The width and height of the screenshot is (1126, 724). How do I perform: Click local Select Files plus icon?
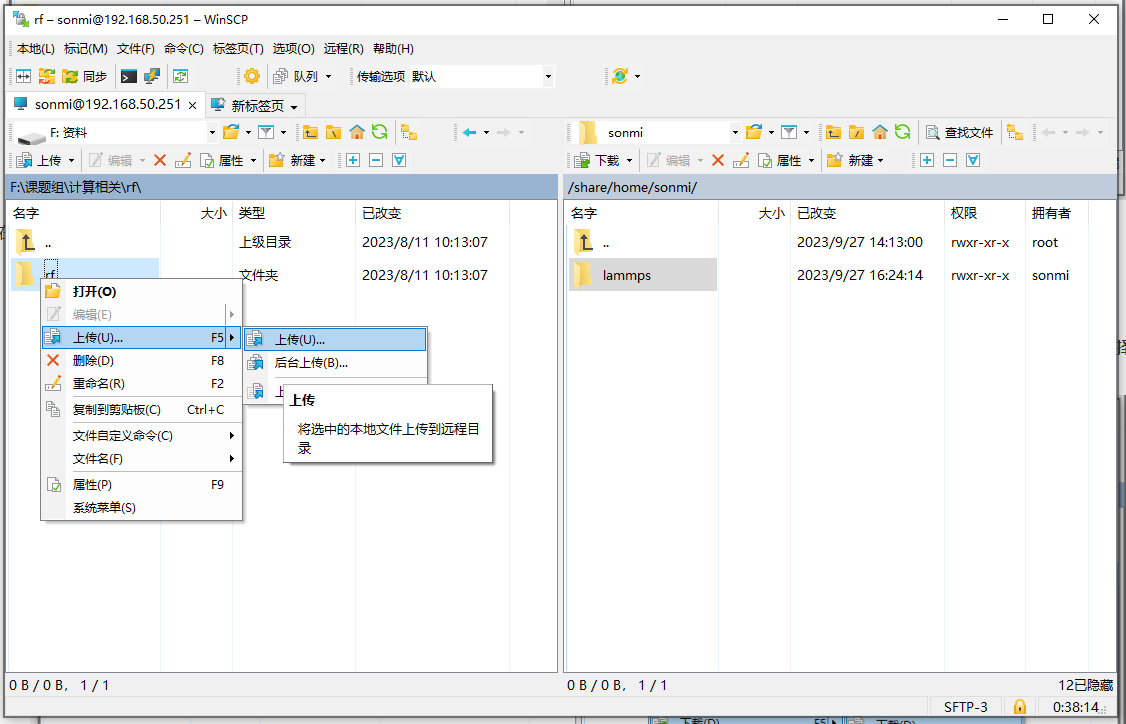[353, 160]
